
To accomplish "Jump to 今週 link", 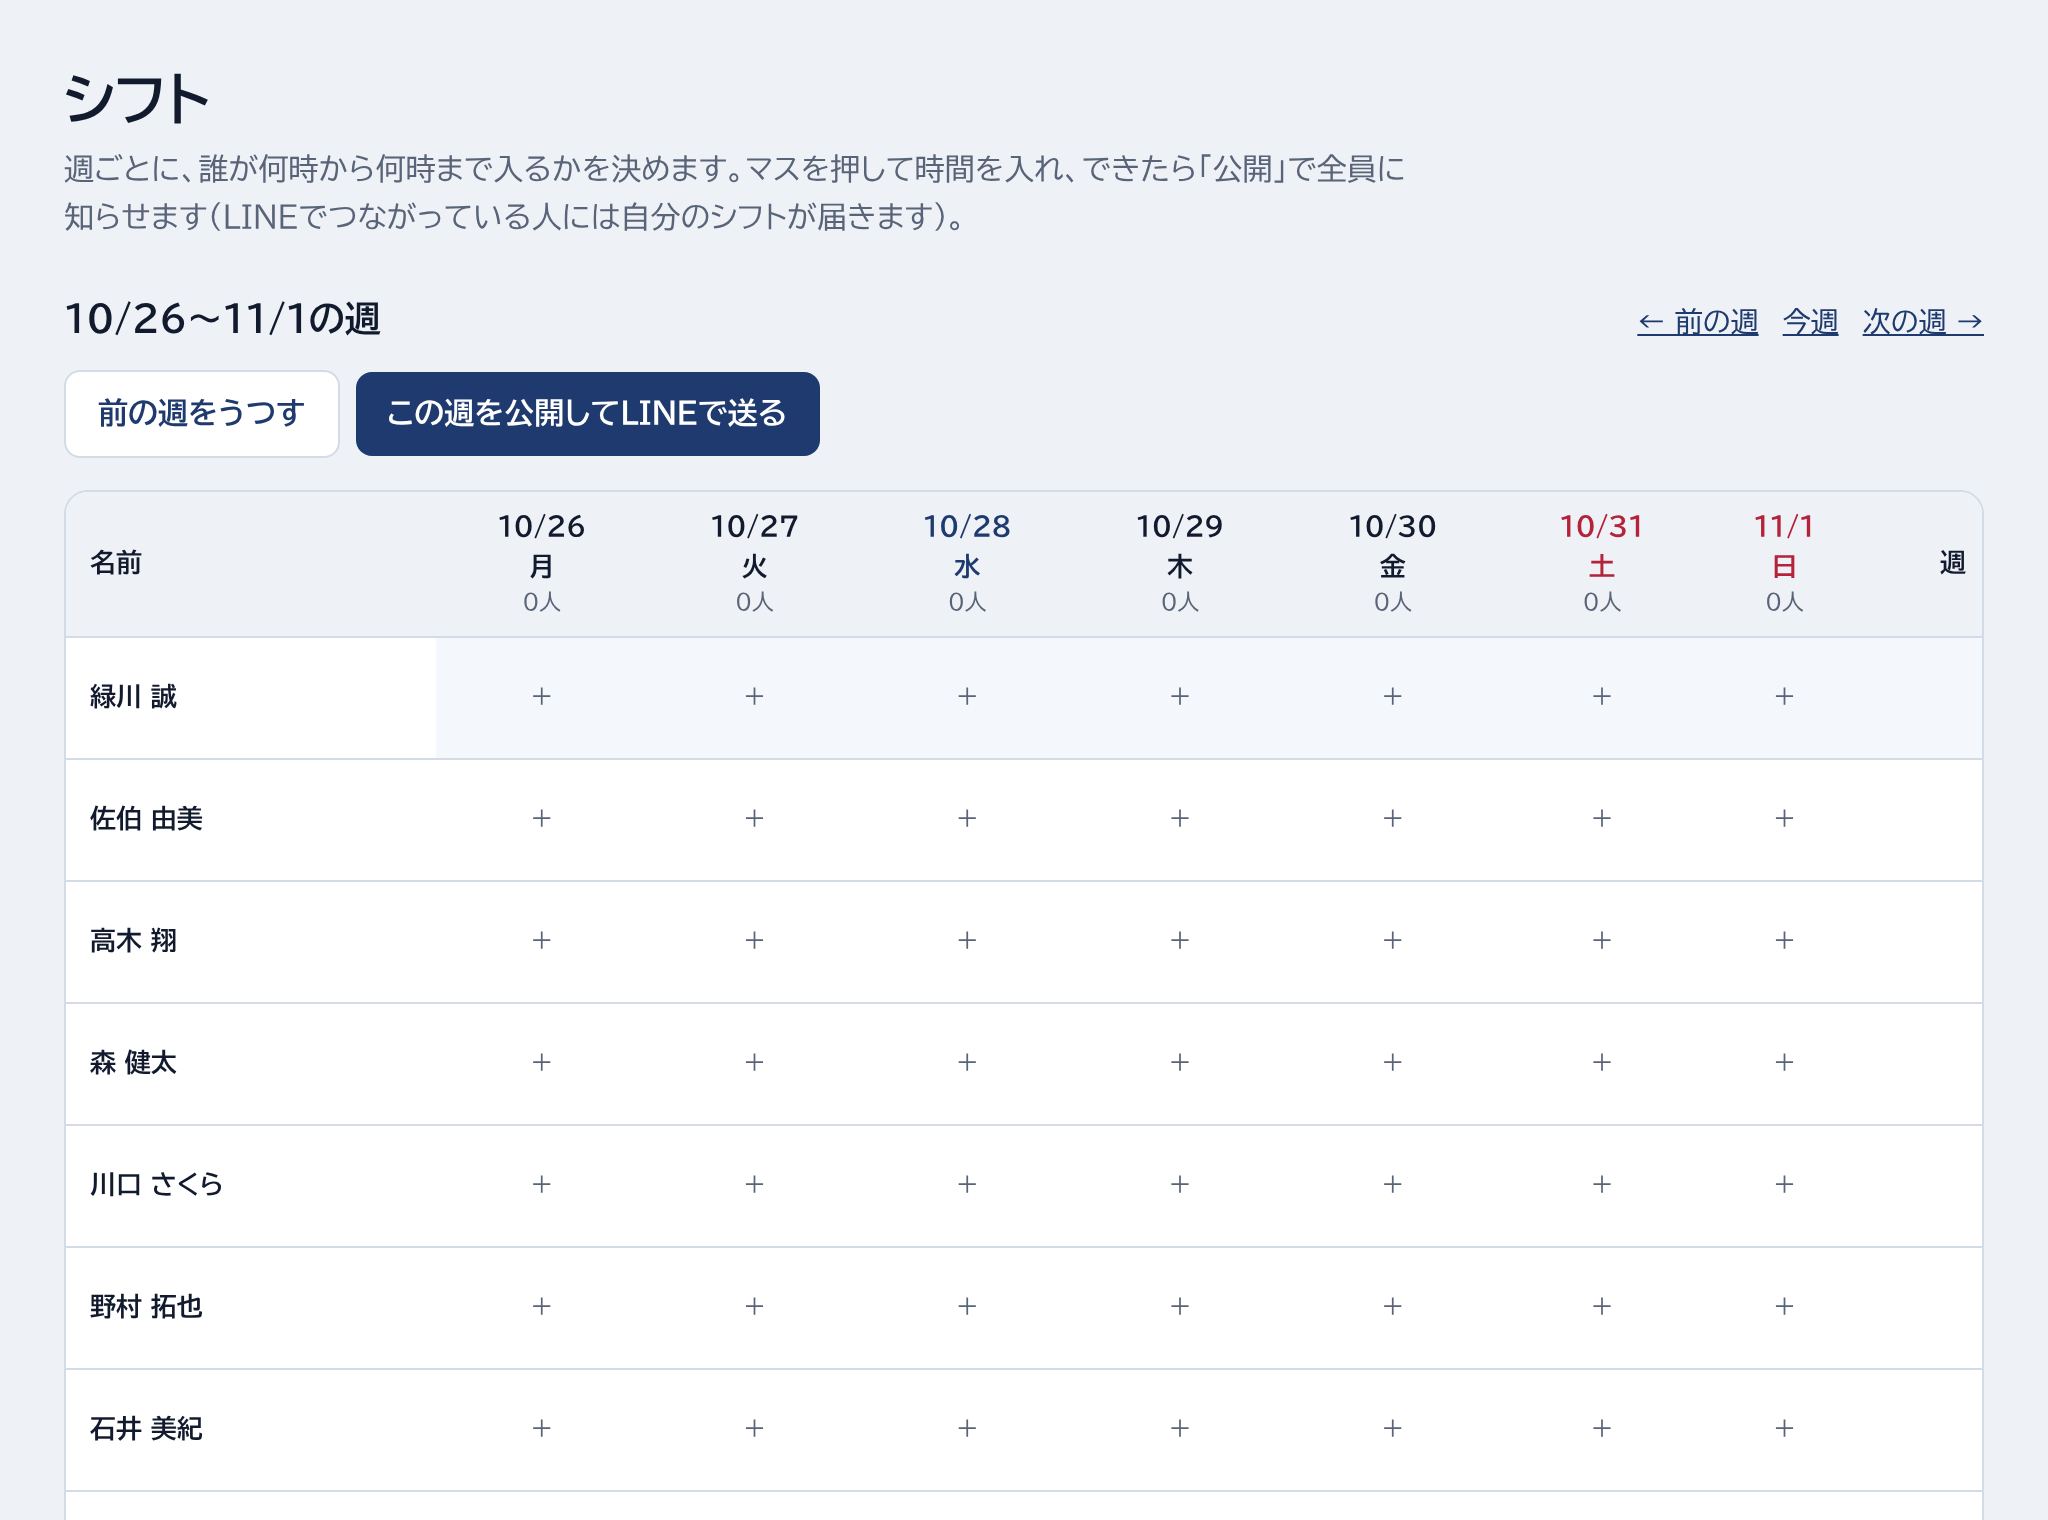I will (x=1810, y=322).
